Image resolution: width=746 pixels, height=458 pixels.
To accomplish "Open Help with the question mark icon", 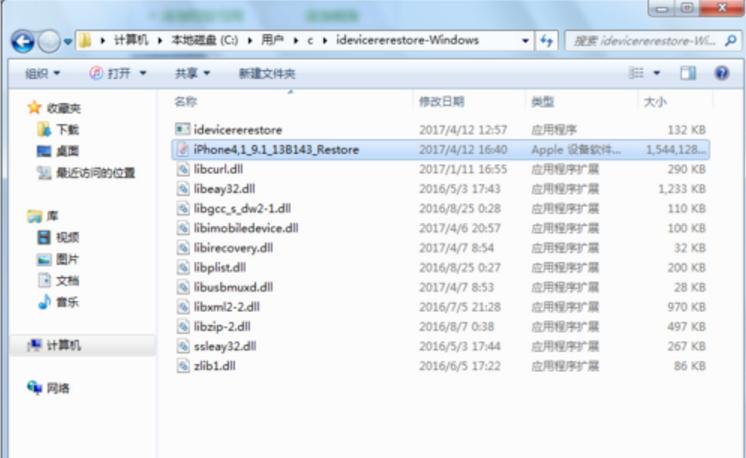I will click(x=722, y=73).
